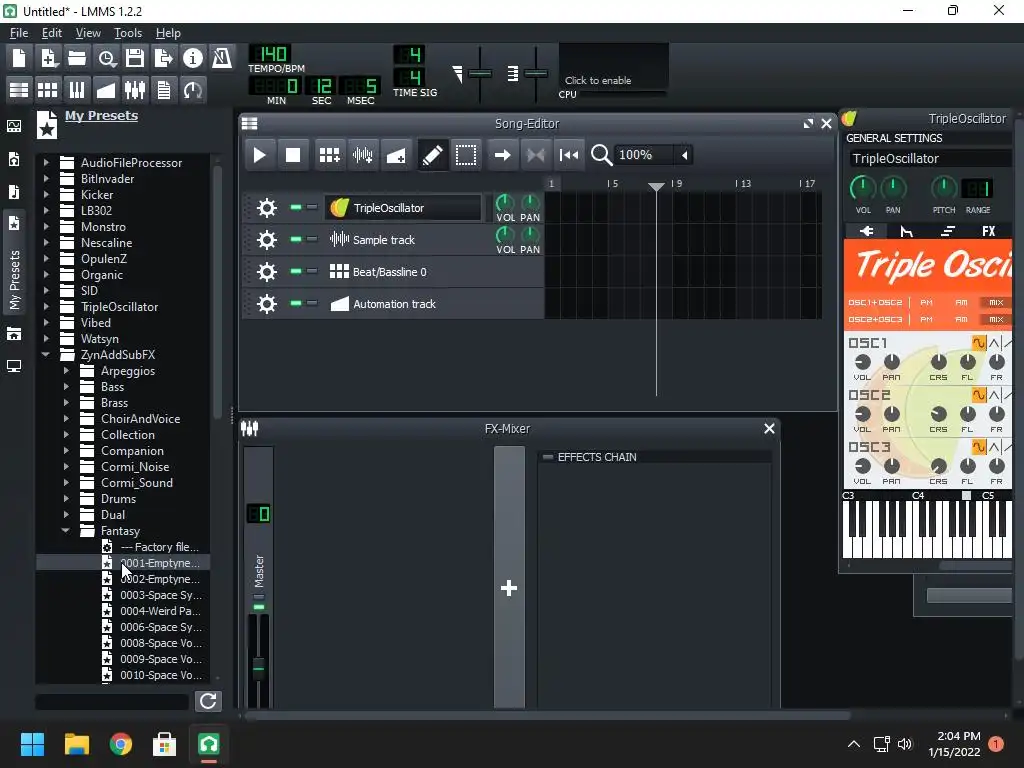The height and width of the screenshot is (768, 1024).
Task: Mute the Automation track
Action: tap(296, 303)
